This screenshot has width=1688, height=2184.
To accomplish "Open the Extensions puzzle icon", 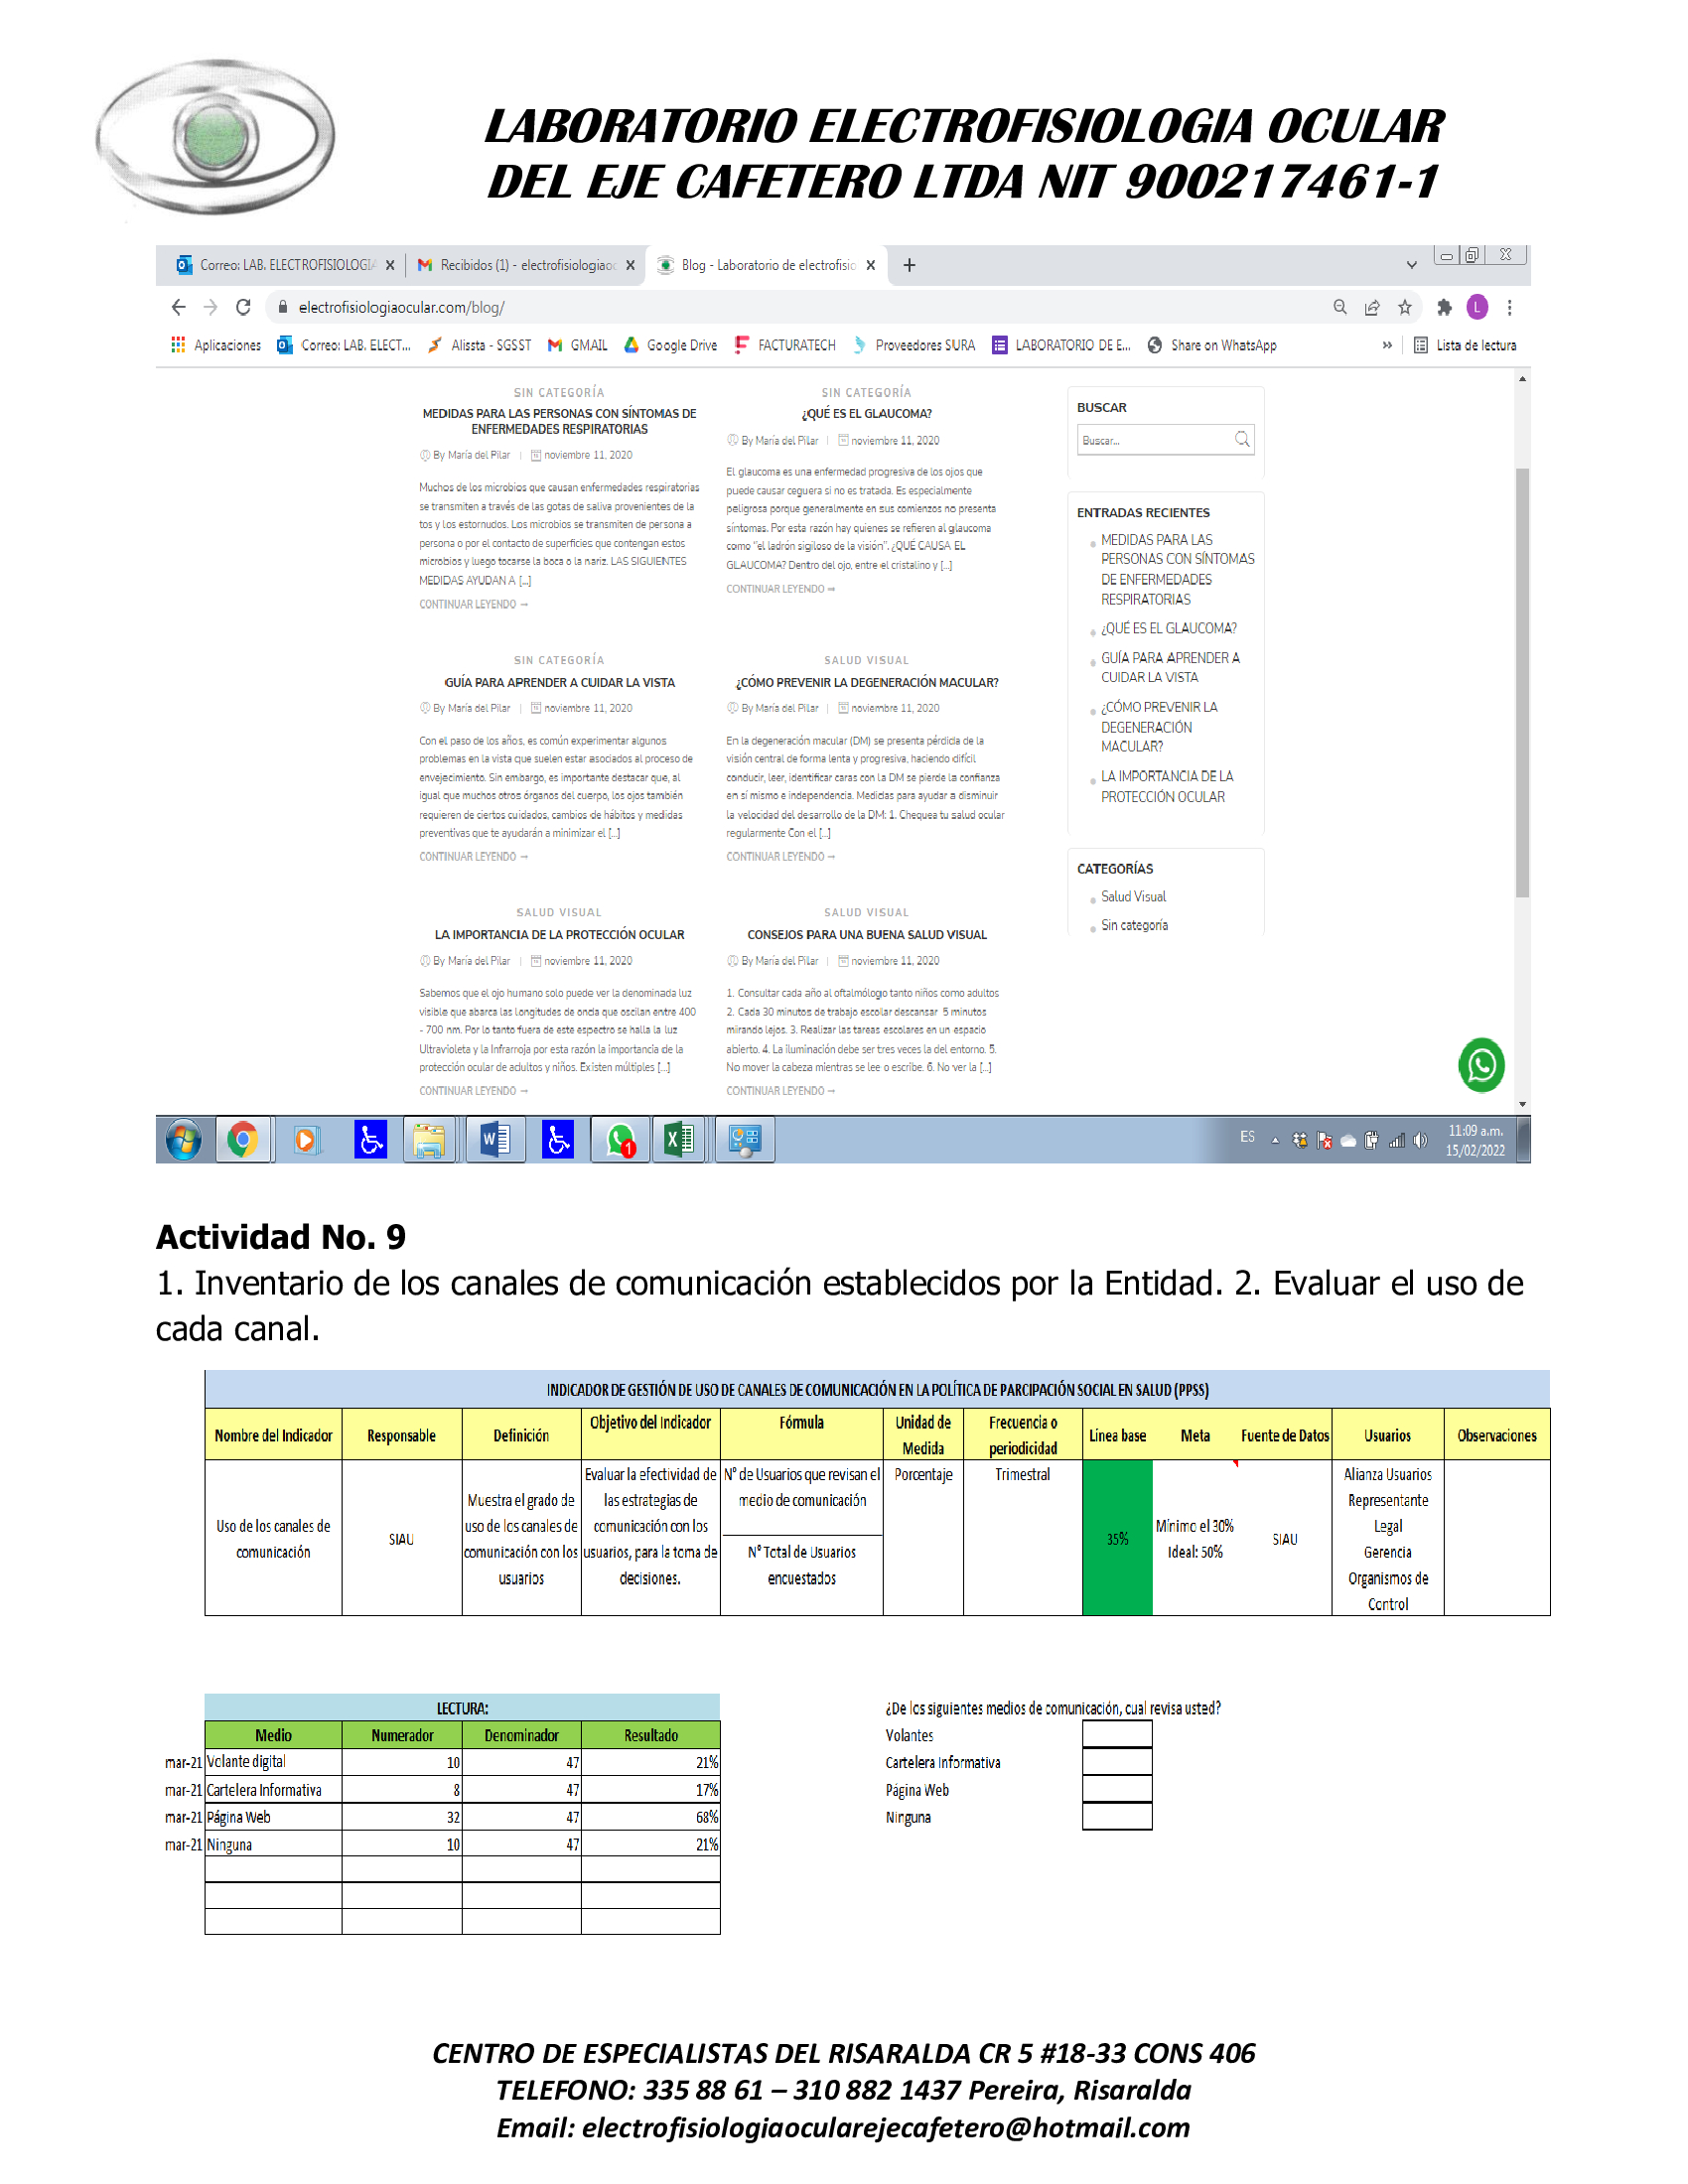I will pyautogui.click(x=1444, y=307).
